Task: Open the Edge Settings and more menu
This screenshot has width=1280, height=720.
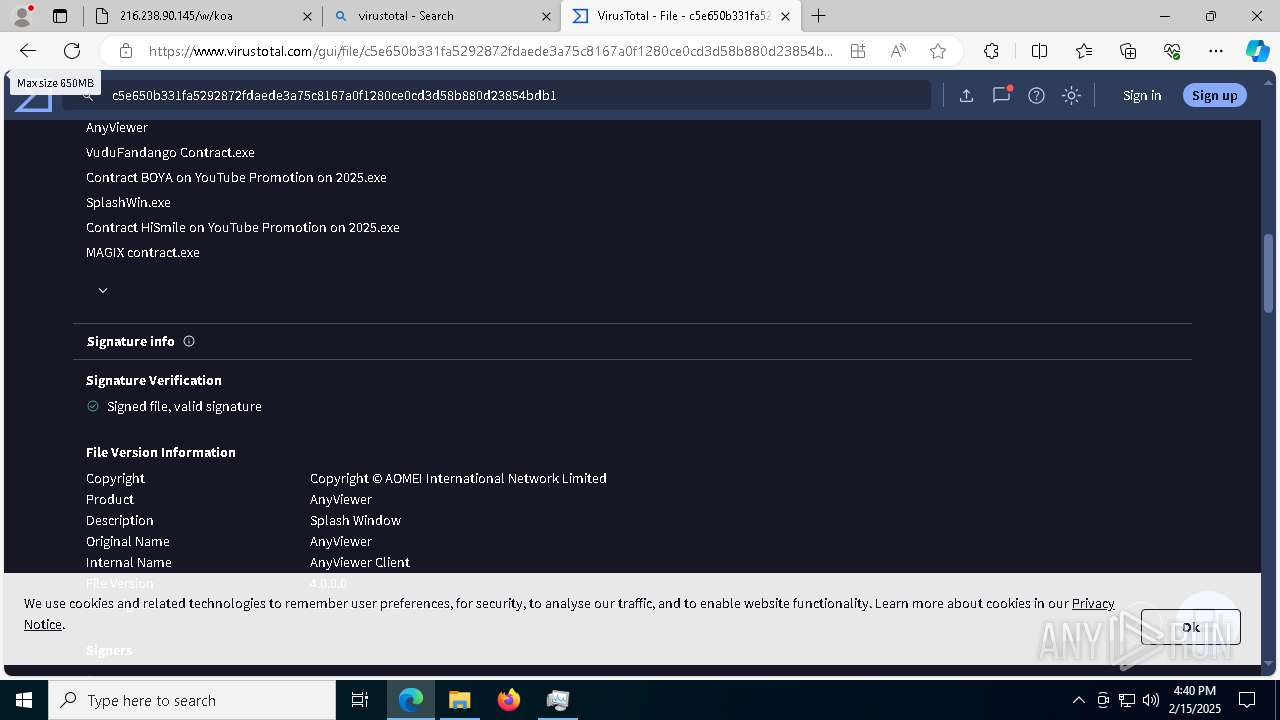Action: click(x=1216, y=51)
